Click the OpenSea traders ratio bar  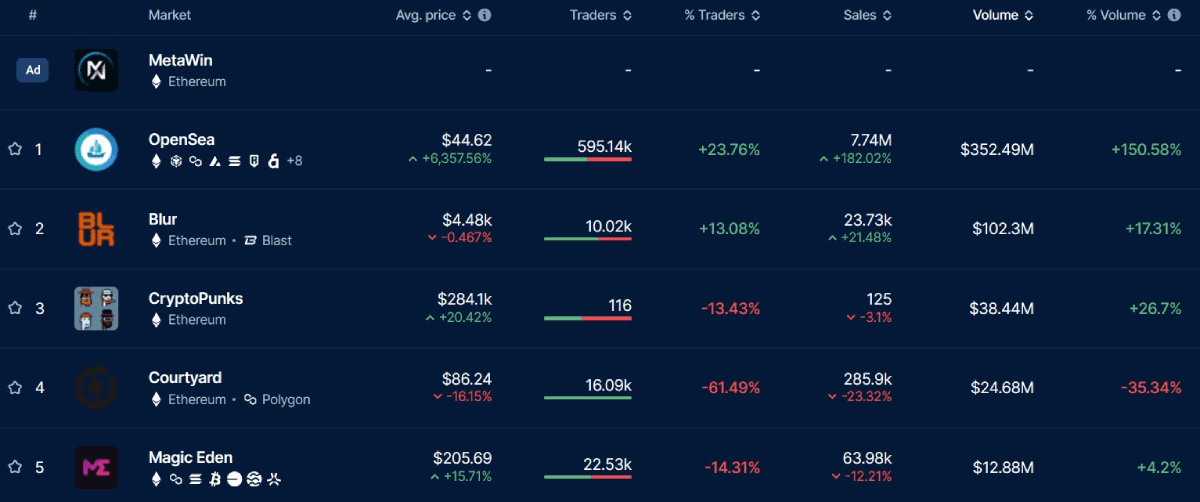(x=587, y=159)
